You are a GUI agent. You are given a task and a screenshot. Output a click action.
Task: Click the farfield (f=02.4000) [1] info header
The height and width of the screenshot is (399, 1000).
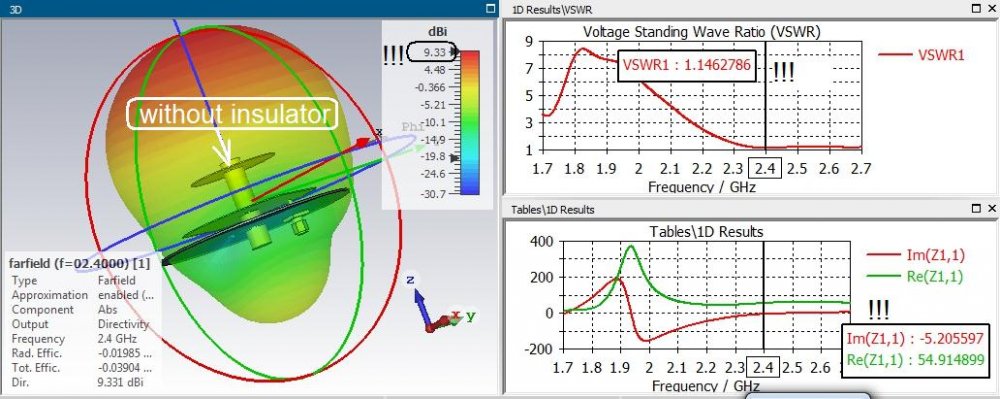click(x=79, y=263)
